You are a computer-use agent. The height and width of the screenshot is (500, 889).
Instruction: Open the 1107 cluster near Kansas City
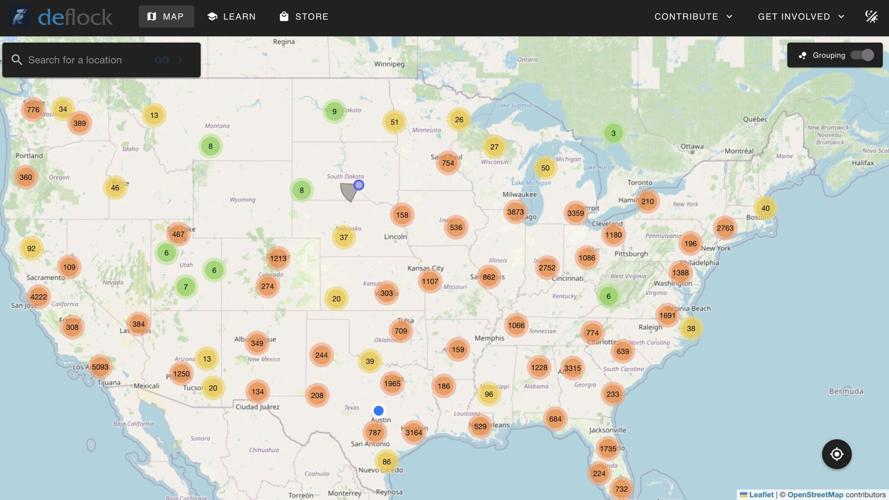[x=430, y=281]
